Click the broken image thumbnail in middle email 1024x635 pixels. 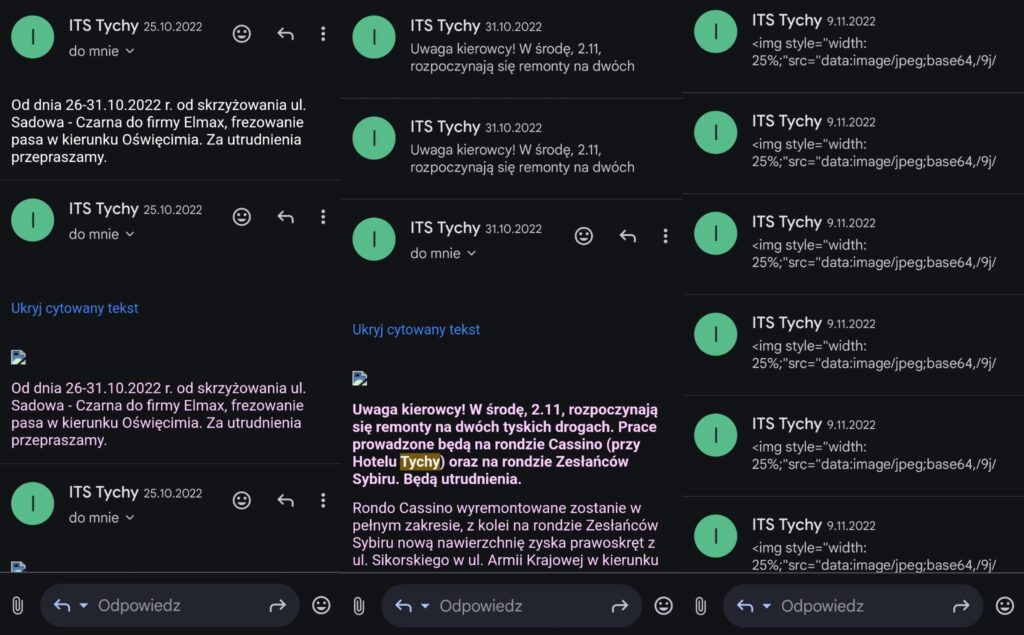point(360,378)
